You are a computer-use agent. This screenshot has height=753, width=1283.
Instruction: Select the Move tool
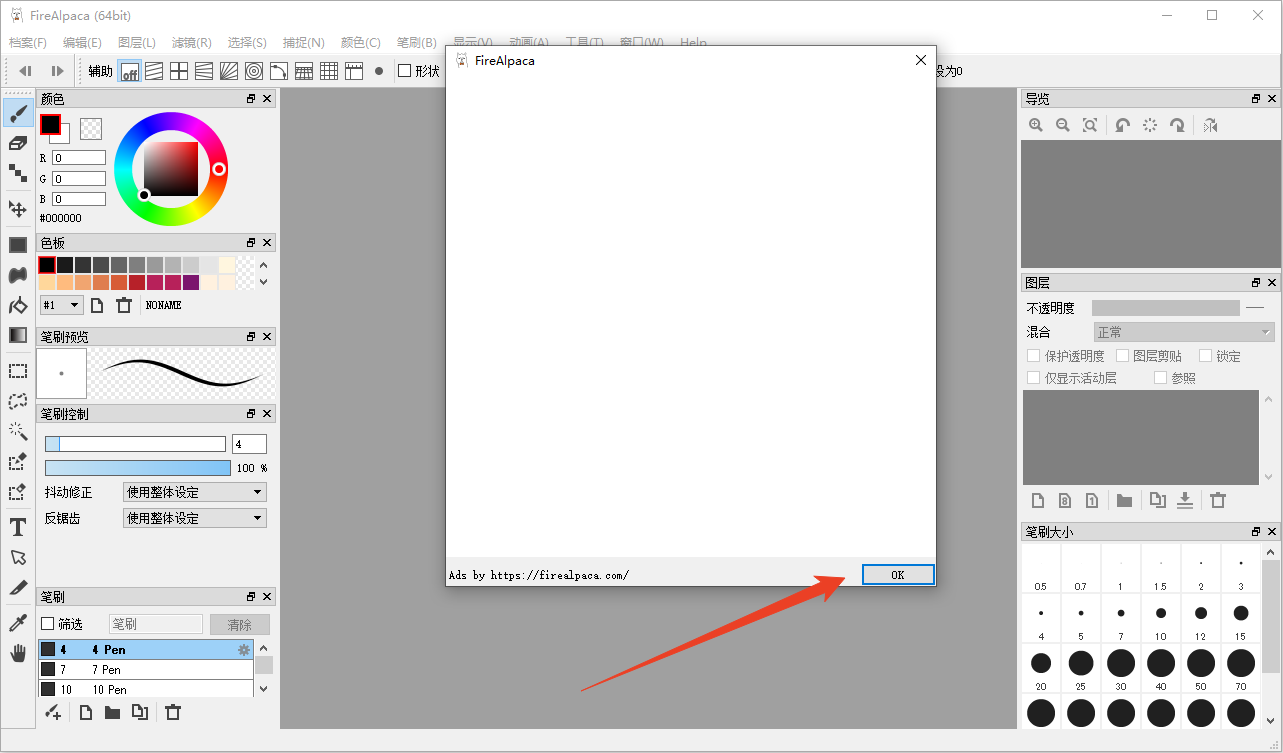[18, 209]
